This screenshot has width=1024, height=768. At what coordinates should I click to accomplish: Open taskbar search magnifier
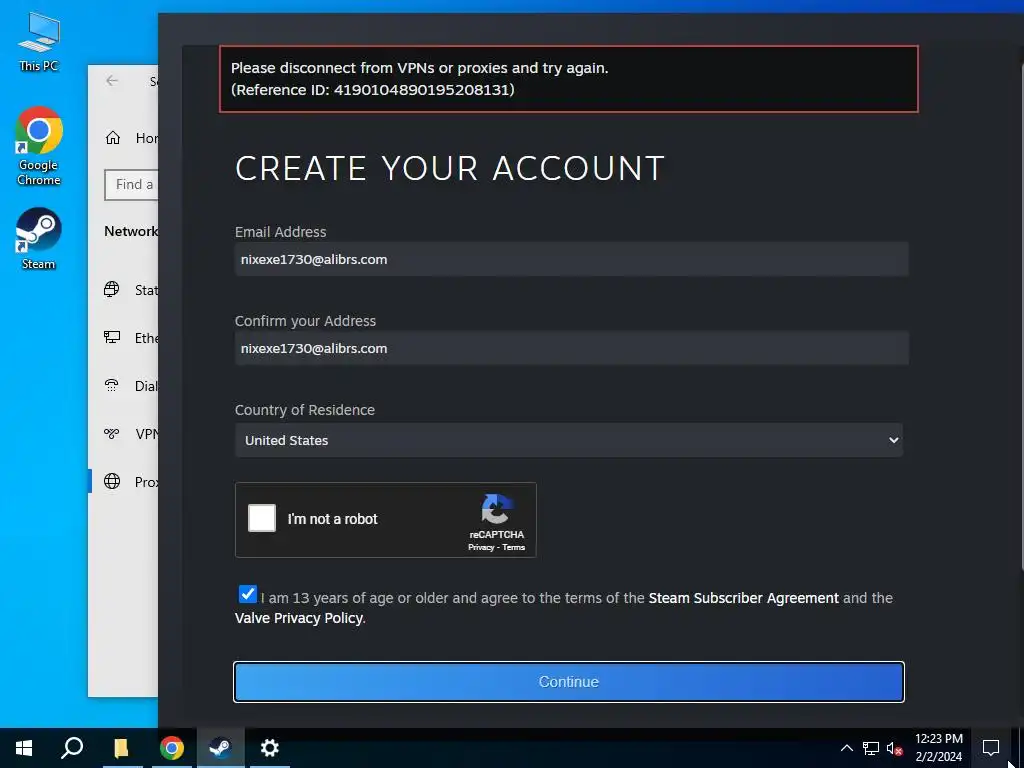pyautogui.click(x=72, y=748)
